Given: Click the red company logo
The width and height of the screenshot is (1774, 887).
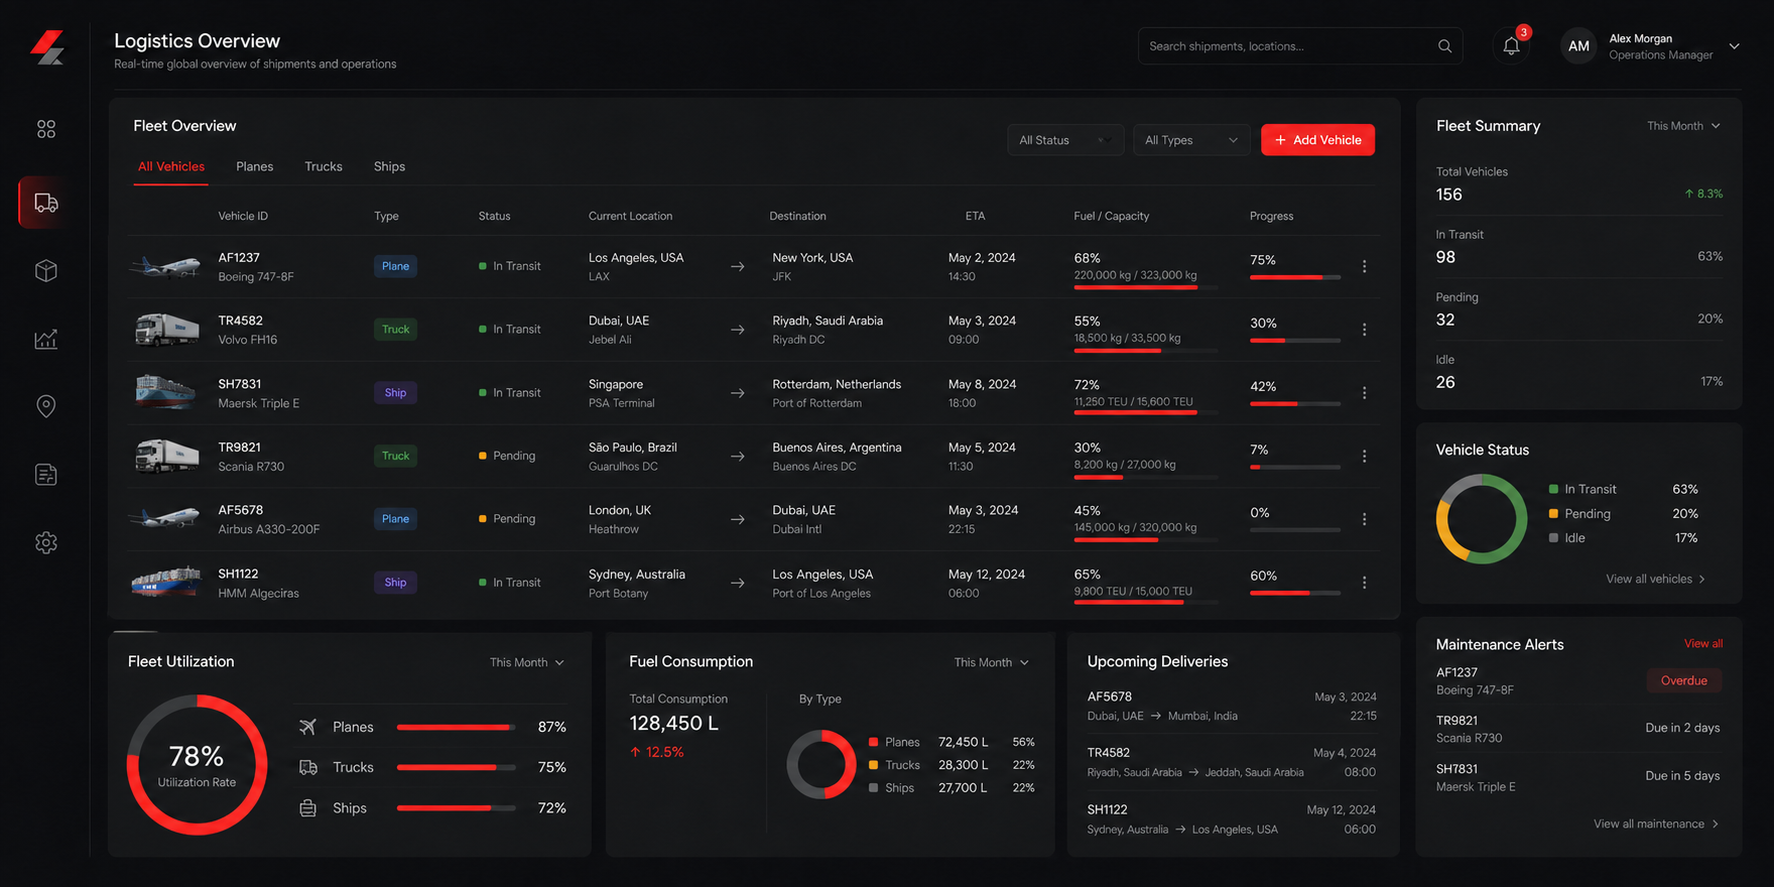Looking at the screenshot, I should pyautogui.click(x=47, y=47).
